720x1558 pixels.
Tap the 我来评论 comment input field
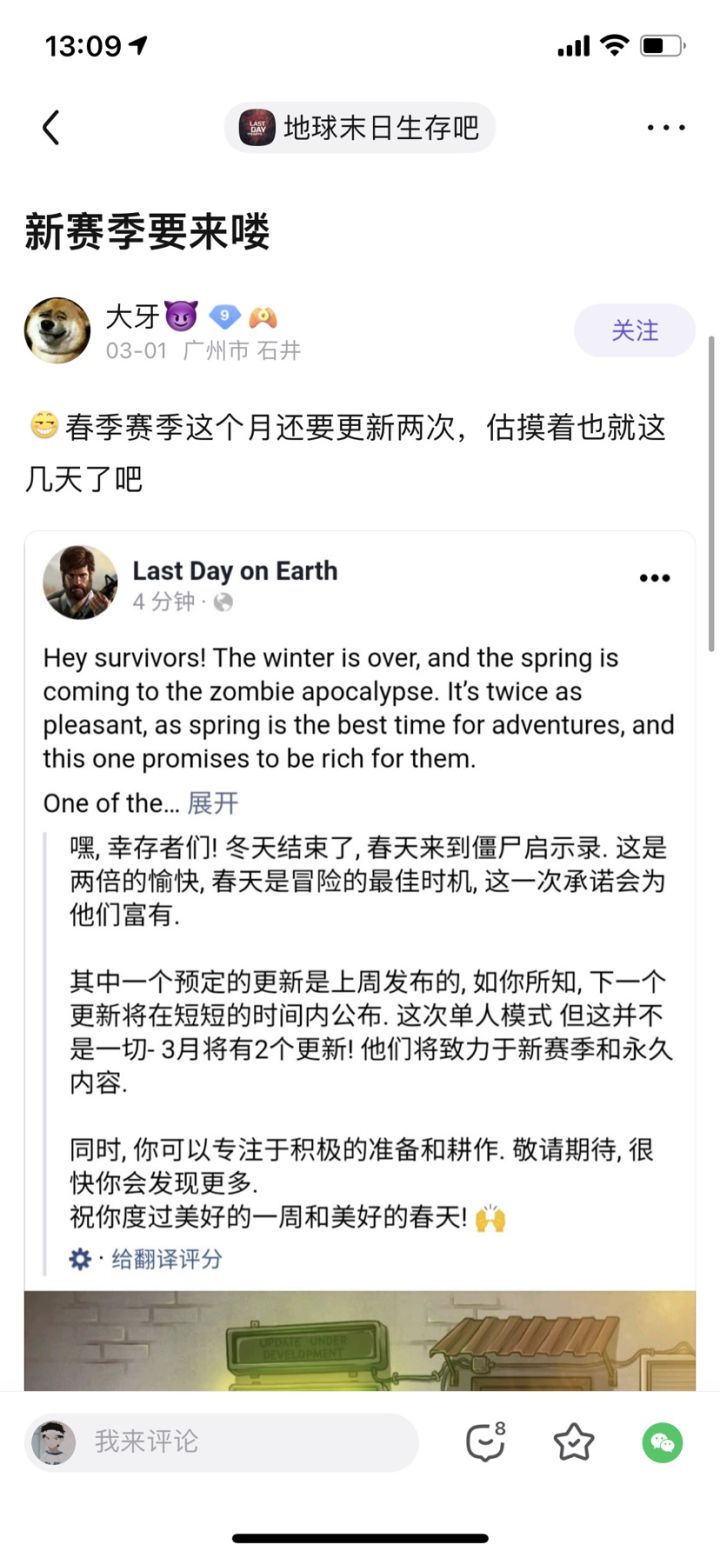(222, 1442)
